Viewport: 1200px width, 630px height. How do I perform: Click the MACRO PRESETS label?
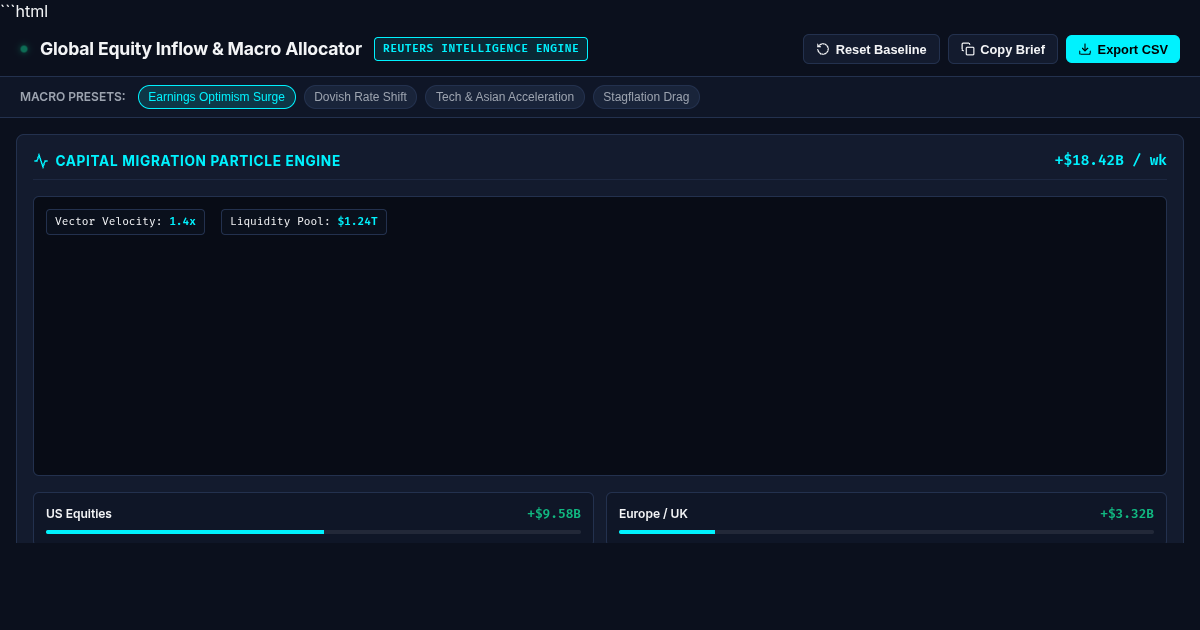point(73,97)
